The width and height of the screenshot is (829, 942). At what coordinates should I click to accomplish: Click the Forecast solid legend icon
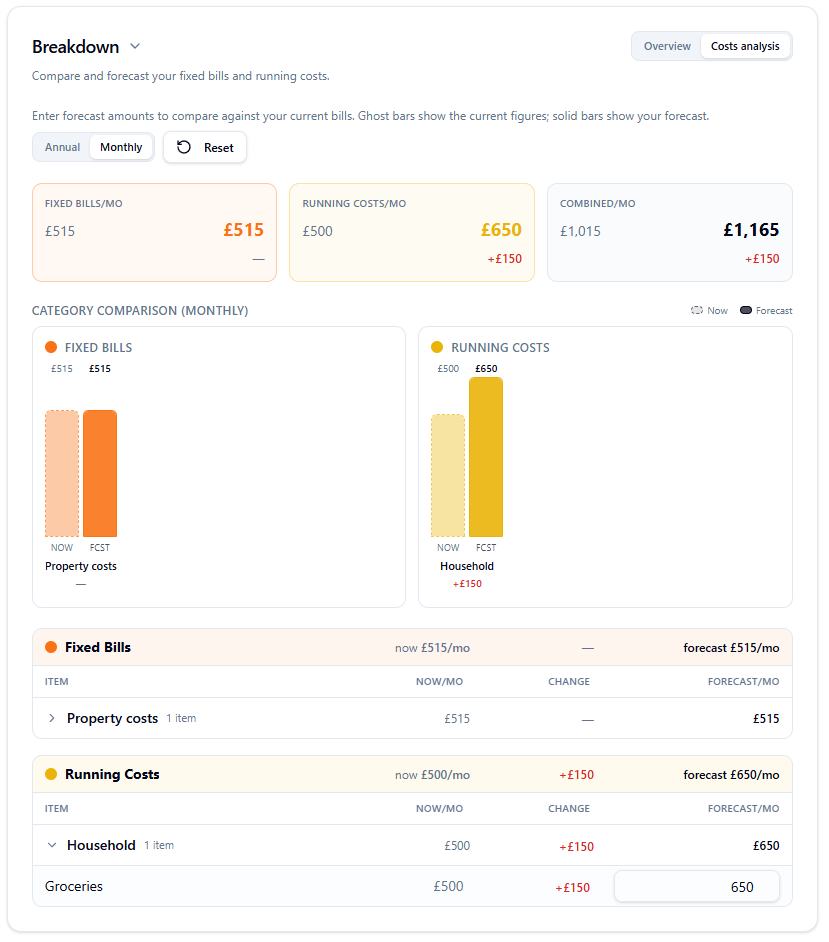coord(745,311)
